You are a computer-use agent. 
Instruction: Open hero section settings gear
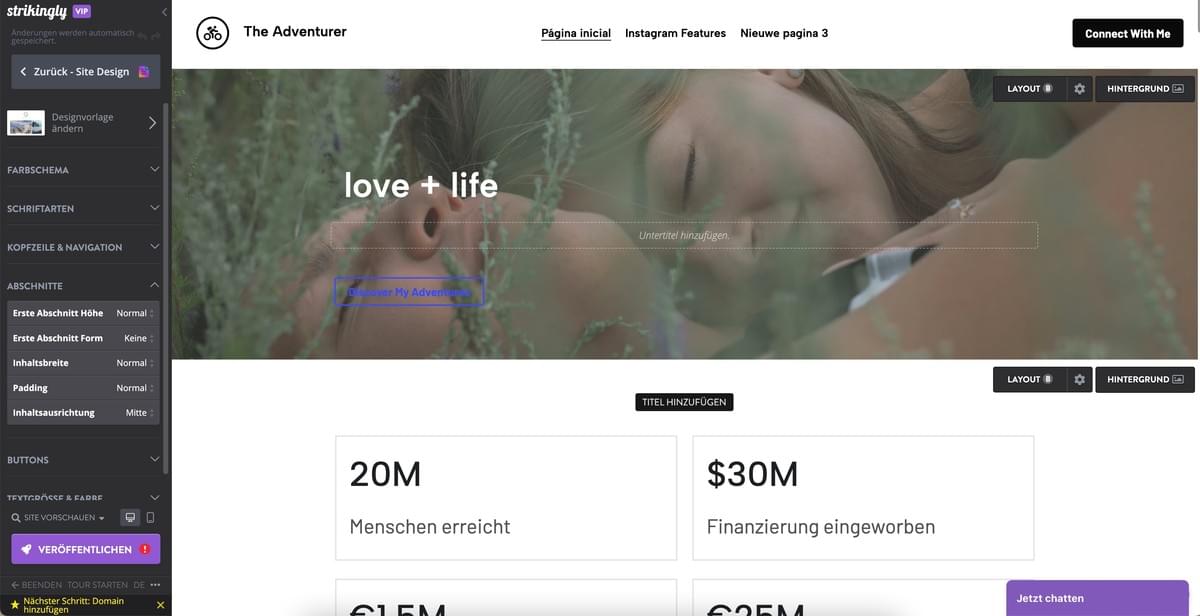click(x=1079, y=89)
